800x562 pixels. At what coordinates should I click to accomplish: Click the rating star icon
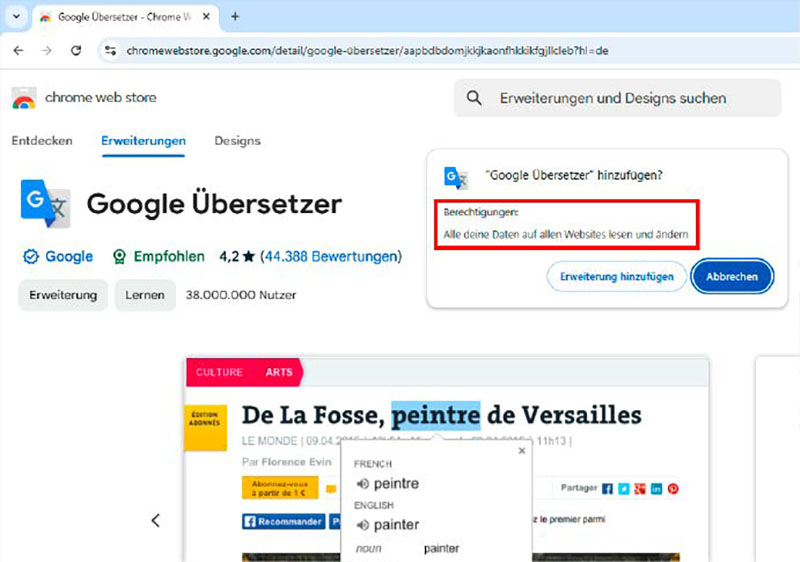[x=248, y=256]
